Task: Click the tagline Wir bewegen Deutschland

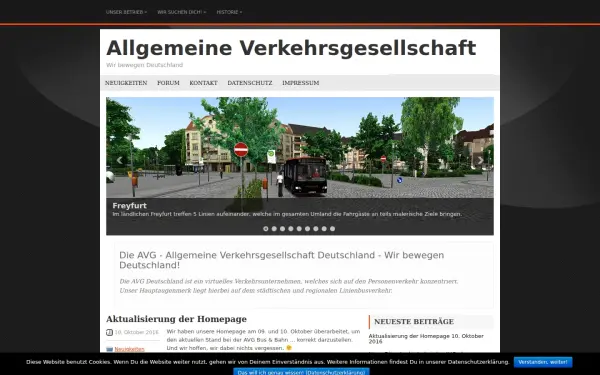Action: (145, 65)
